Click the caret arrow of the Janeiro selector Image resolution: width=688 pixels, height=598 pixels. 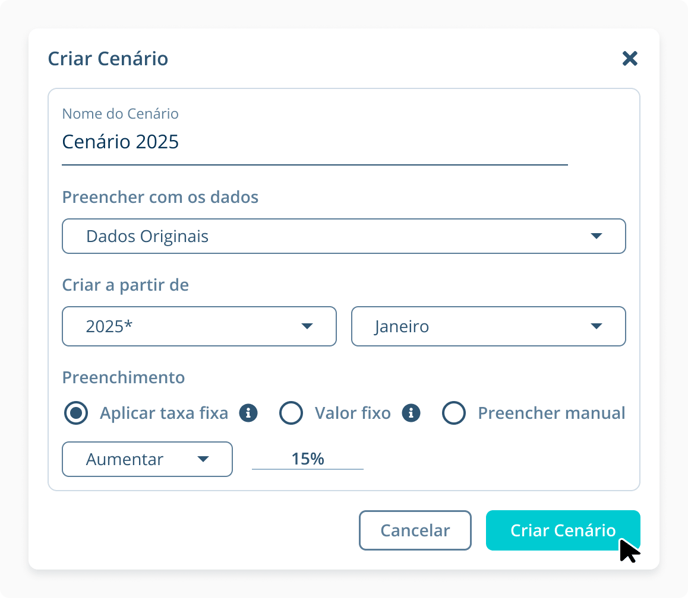tap(596, 327)
